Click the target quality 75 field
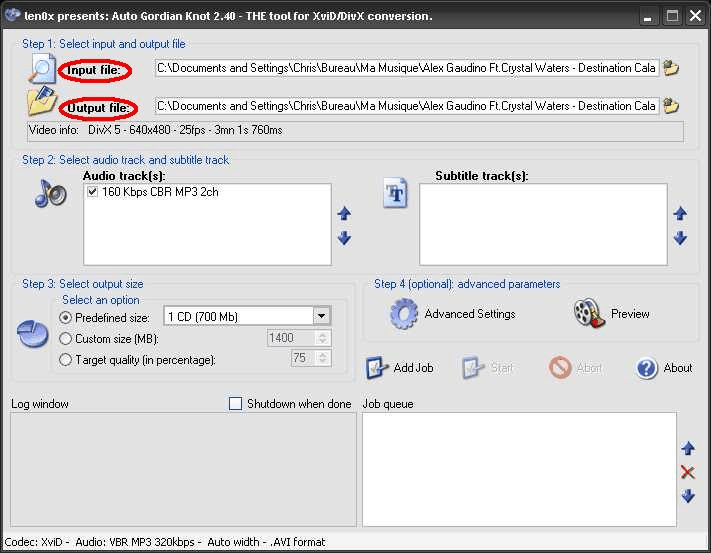The width and height of the screenshot is (711, 553). click(303, 358)
